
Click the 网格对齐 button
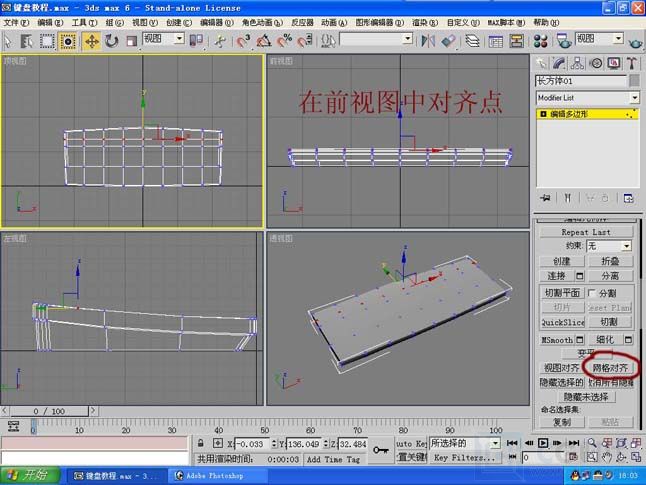click(x=610, y=368)
